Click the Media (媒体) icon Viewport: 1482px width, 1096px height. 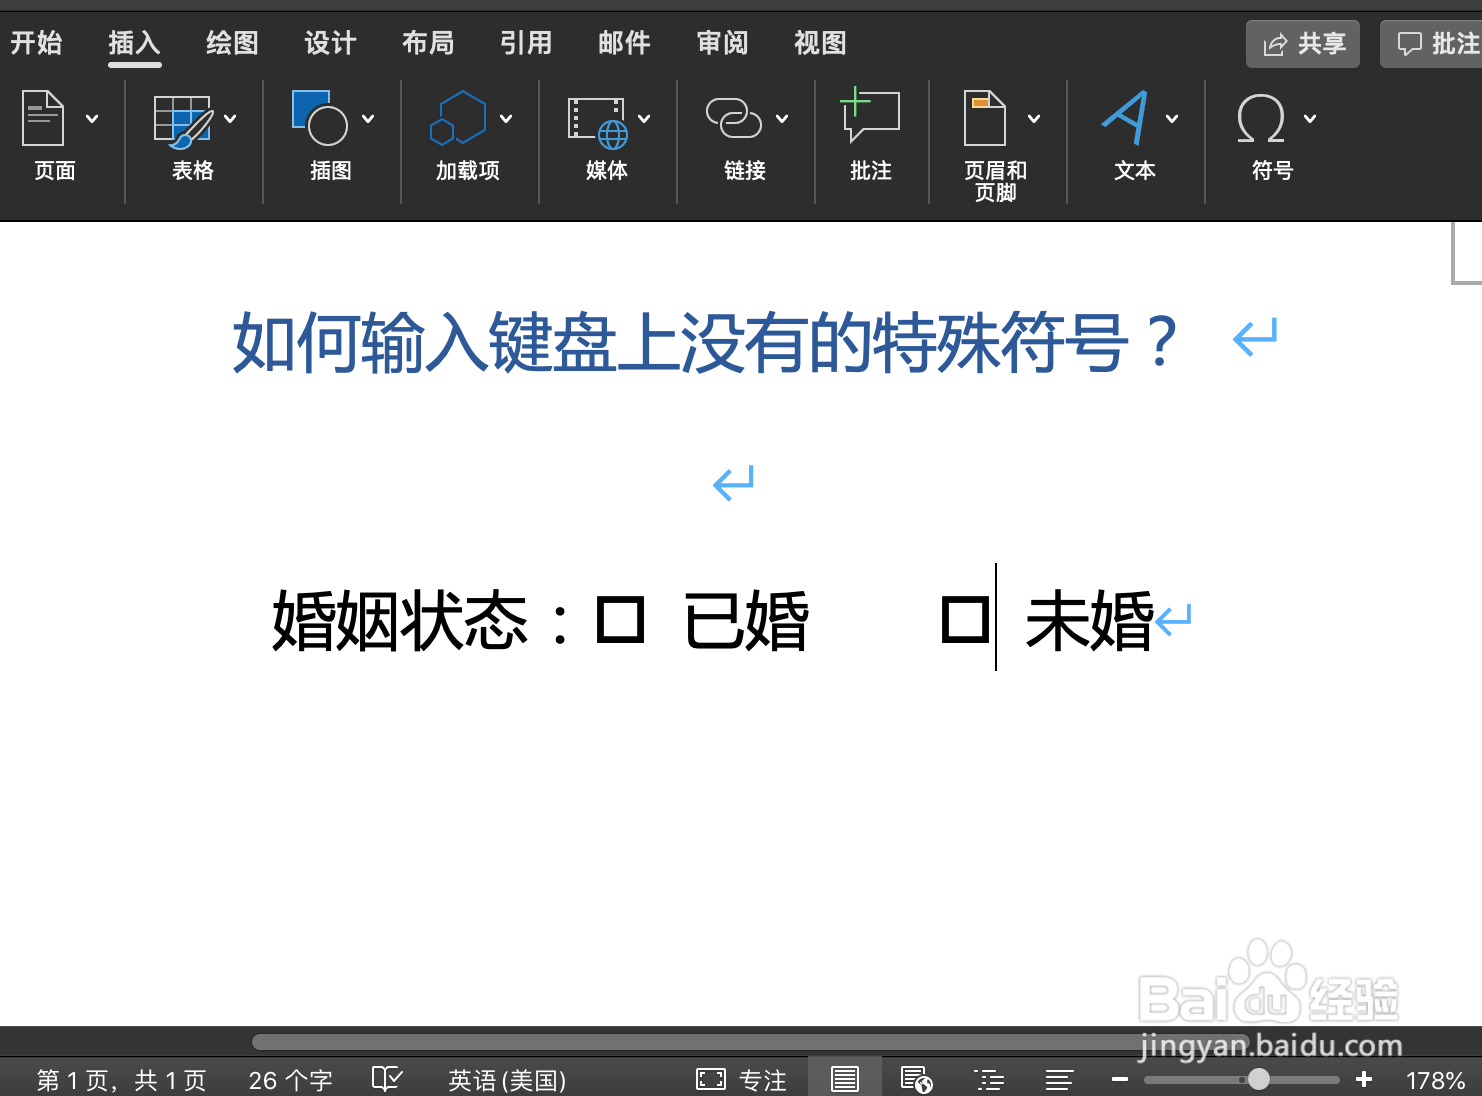pyautogui.click(x=597, y=122)
